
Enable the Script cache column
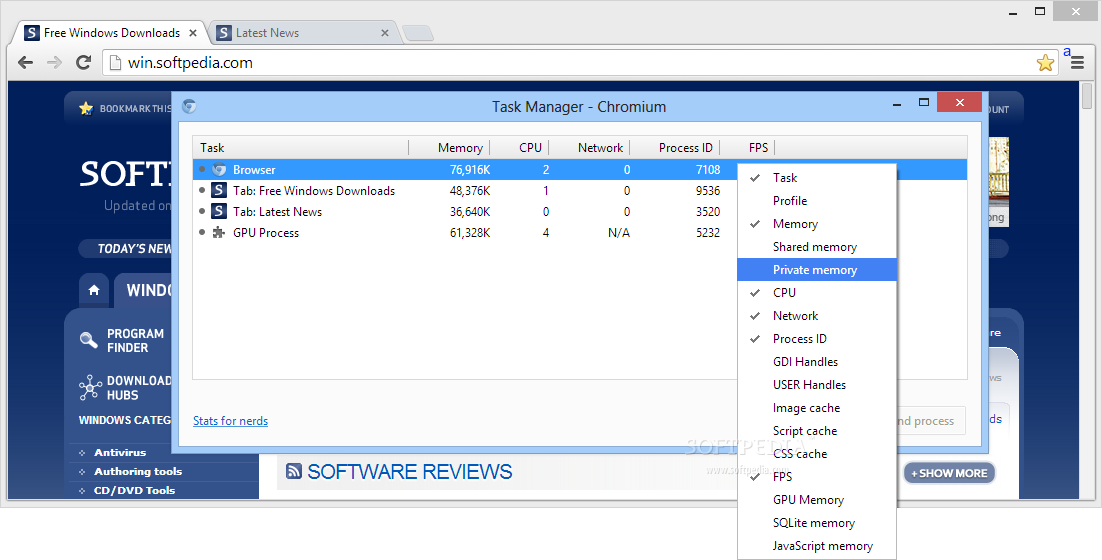[817, 431]
